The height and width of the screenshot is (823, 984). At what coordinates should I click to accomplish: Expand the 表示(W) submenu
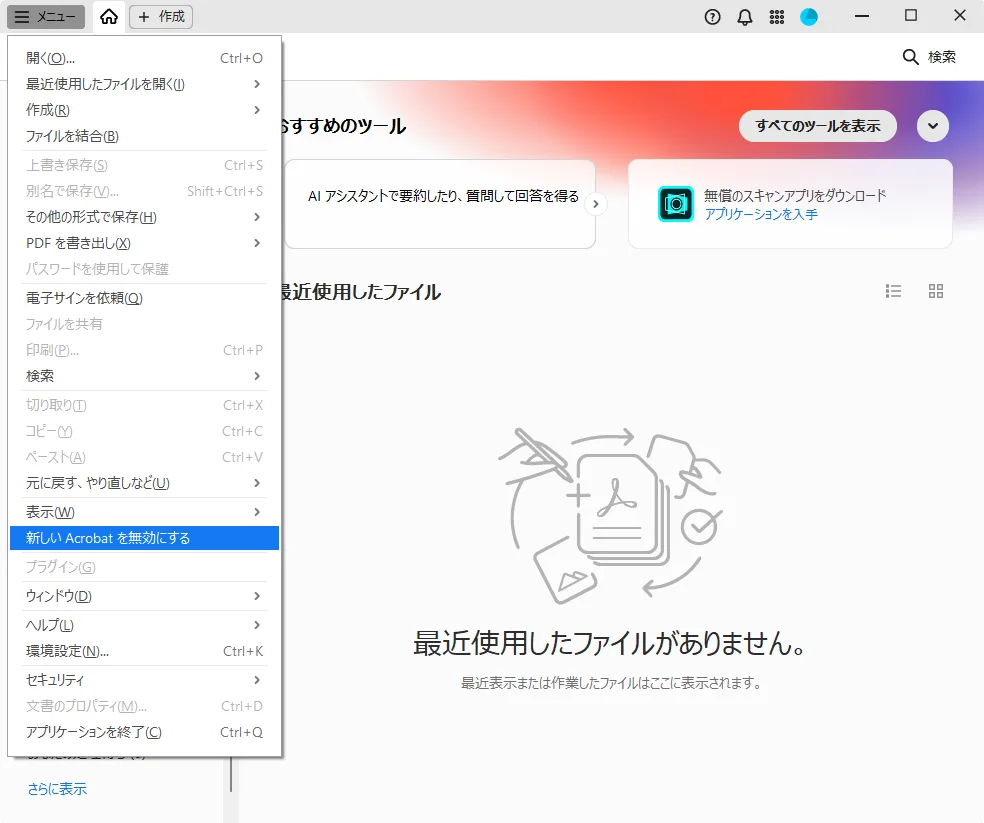tap(144, 512)
